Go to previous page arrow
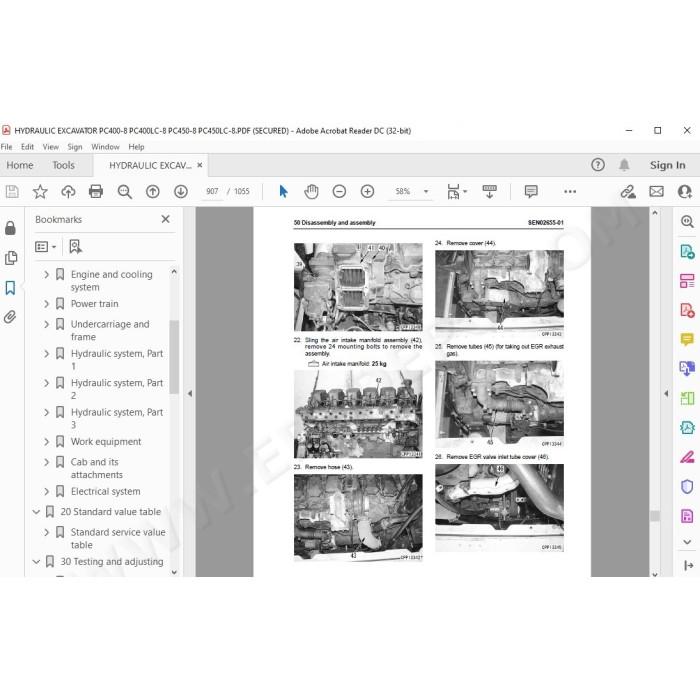Screen dimensions: 700x700 coord(153,192)
